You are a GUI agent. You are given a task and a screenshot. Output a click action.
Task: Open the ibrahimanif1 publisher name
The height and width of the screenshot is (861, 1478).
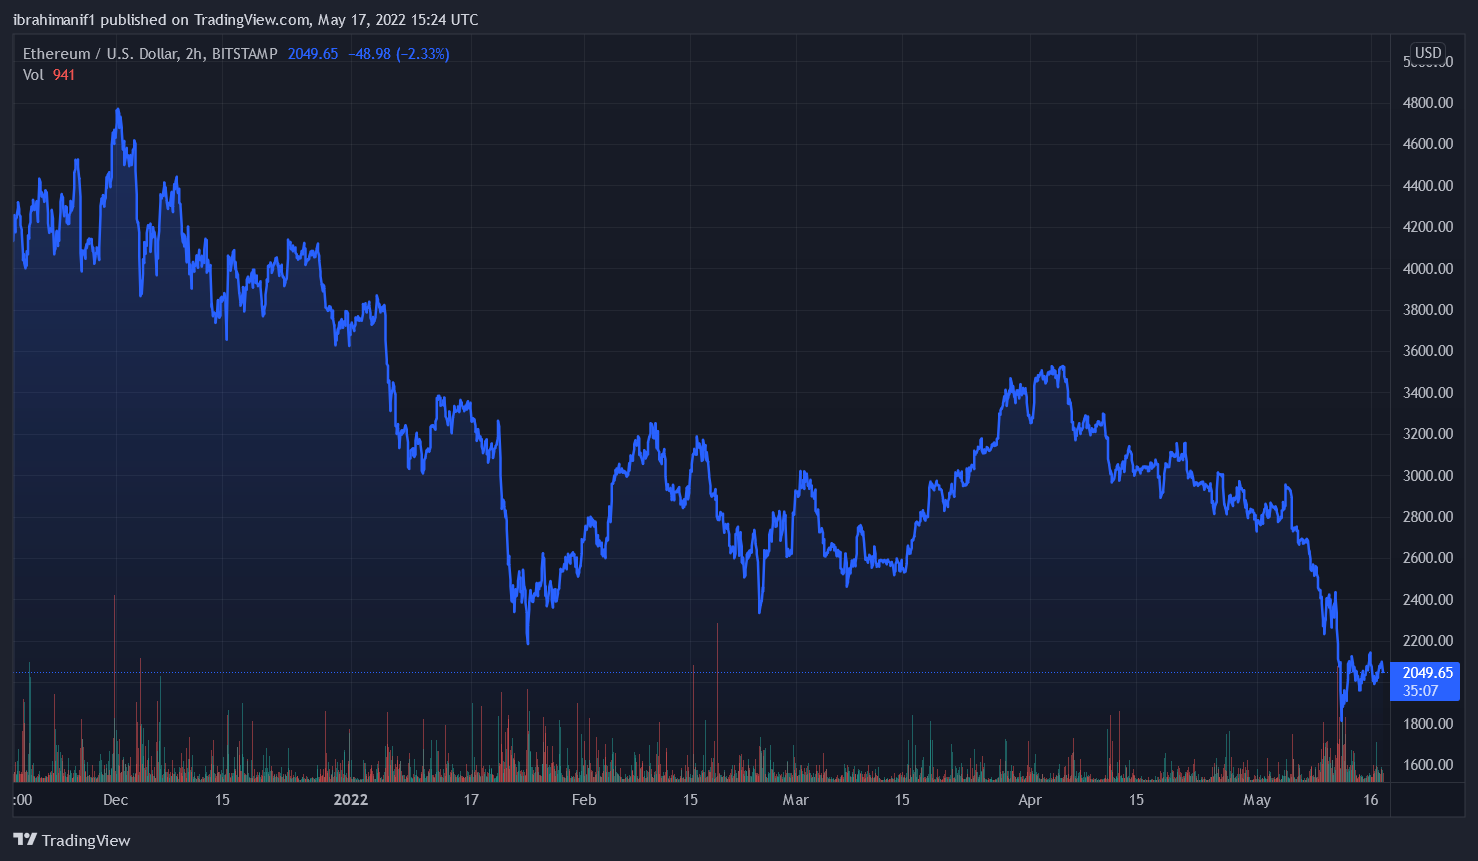[x=54, y=20]
